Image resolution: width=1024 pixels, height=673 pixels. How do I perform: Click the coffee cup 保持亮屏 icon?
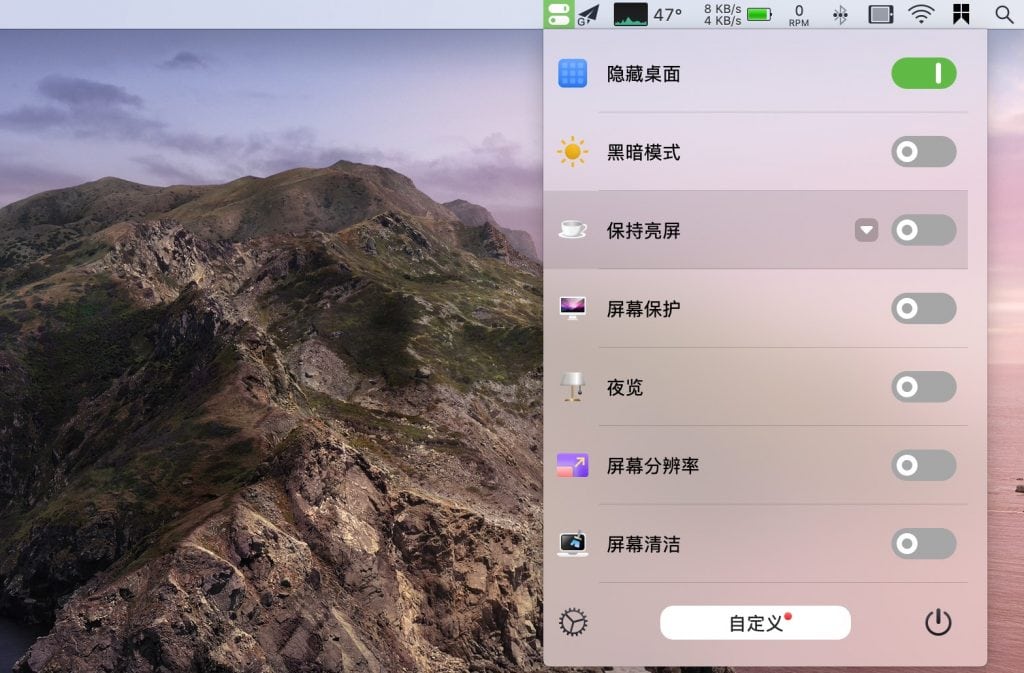[573, 230]
